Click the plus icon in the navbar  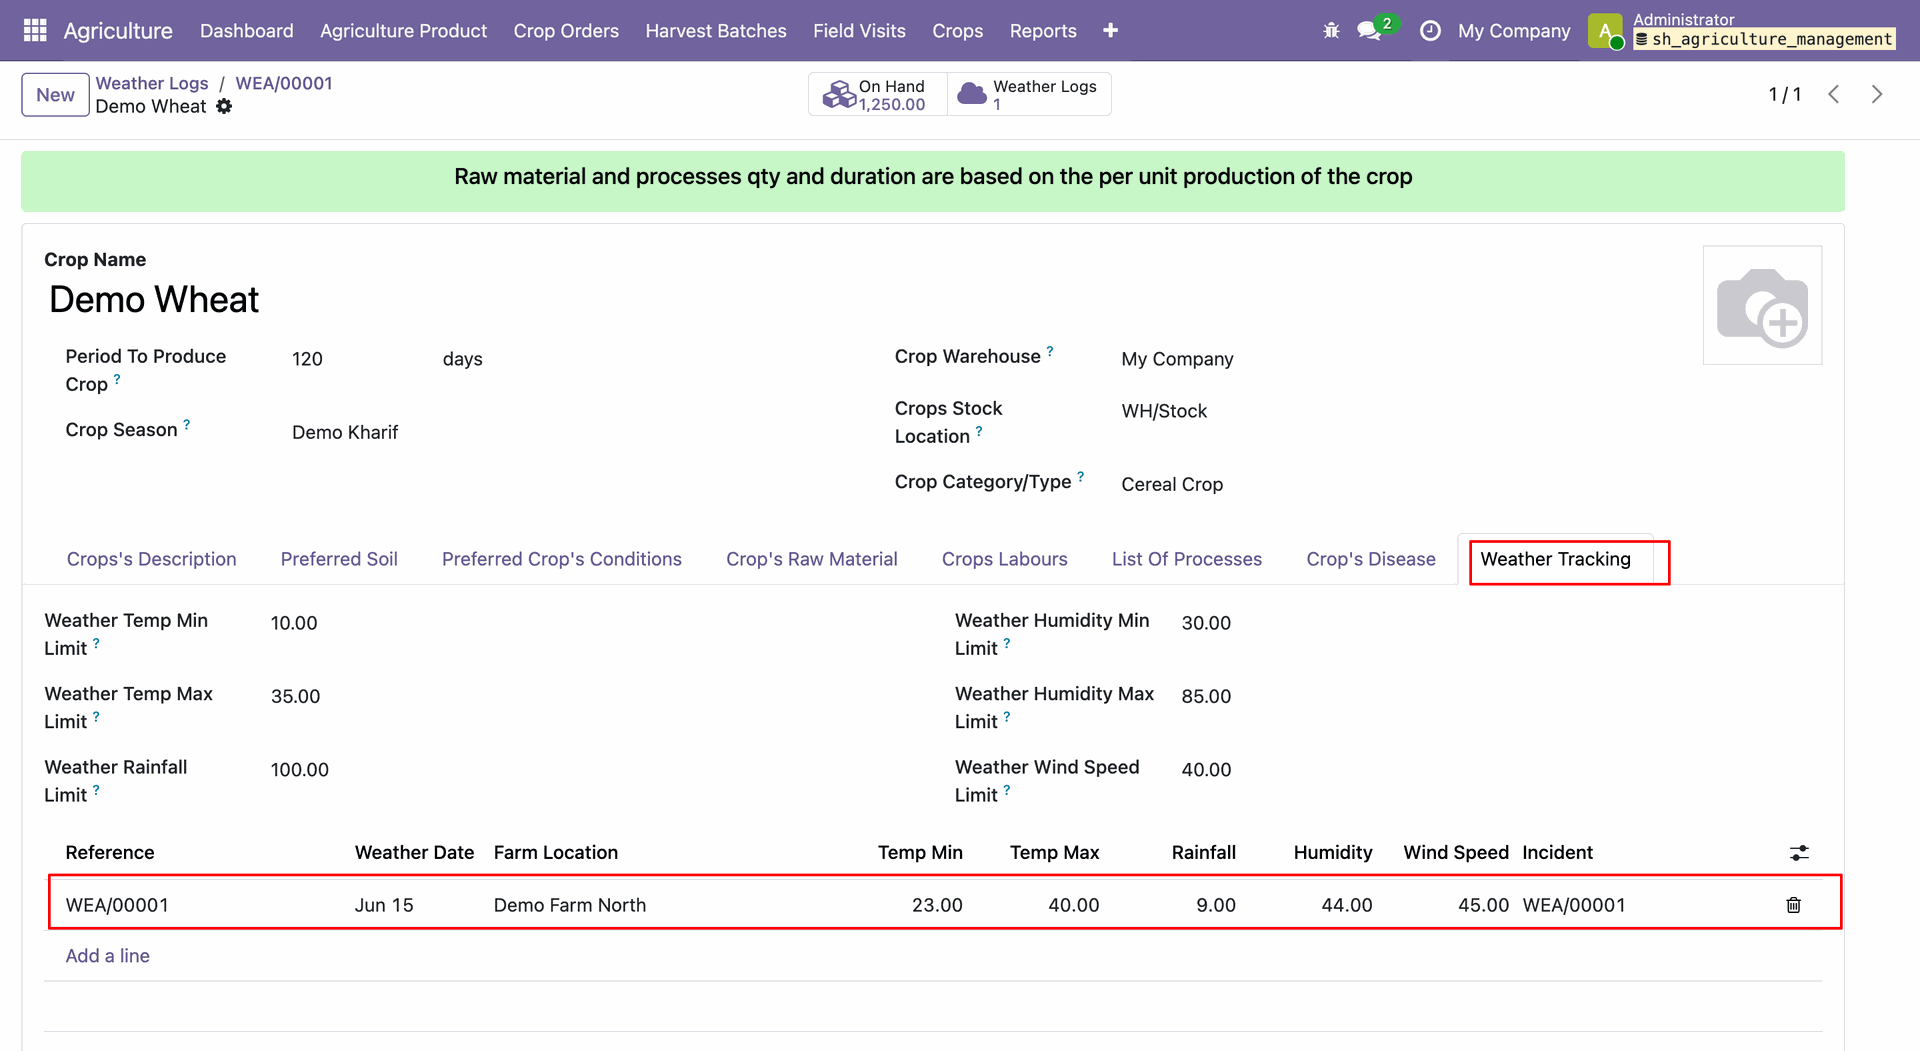click(x=1110, y=31)
